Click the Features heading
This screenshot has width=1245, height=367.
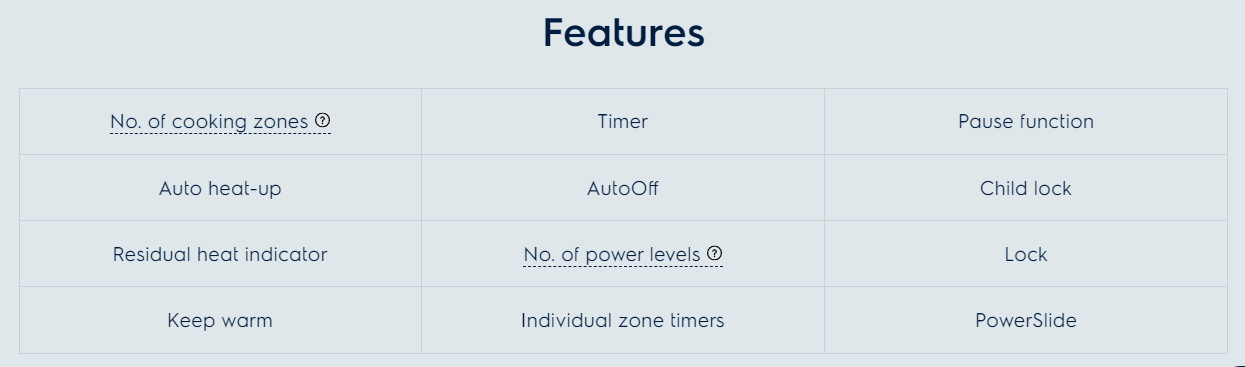(x=623, y=33)
